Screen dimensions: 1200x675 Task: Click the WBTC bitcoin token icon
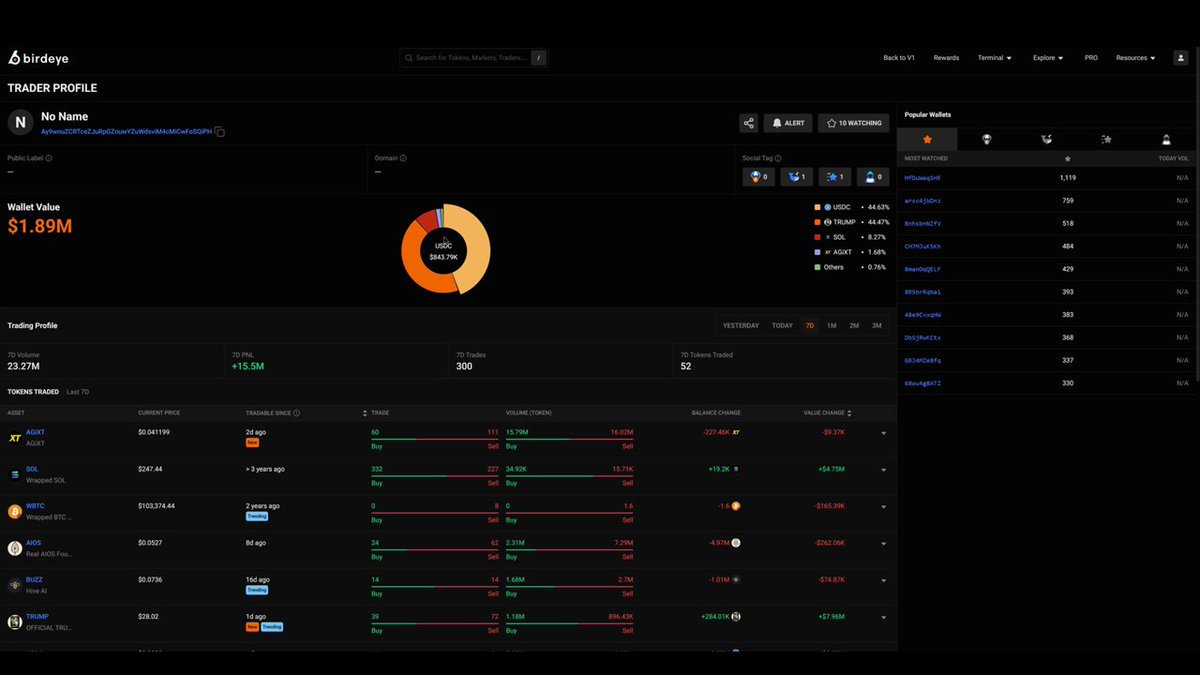[15, 511]
